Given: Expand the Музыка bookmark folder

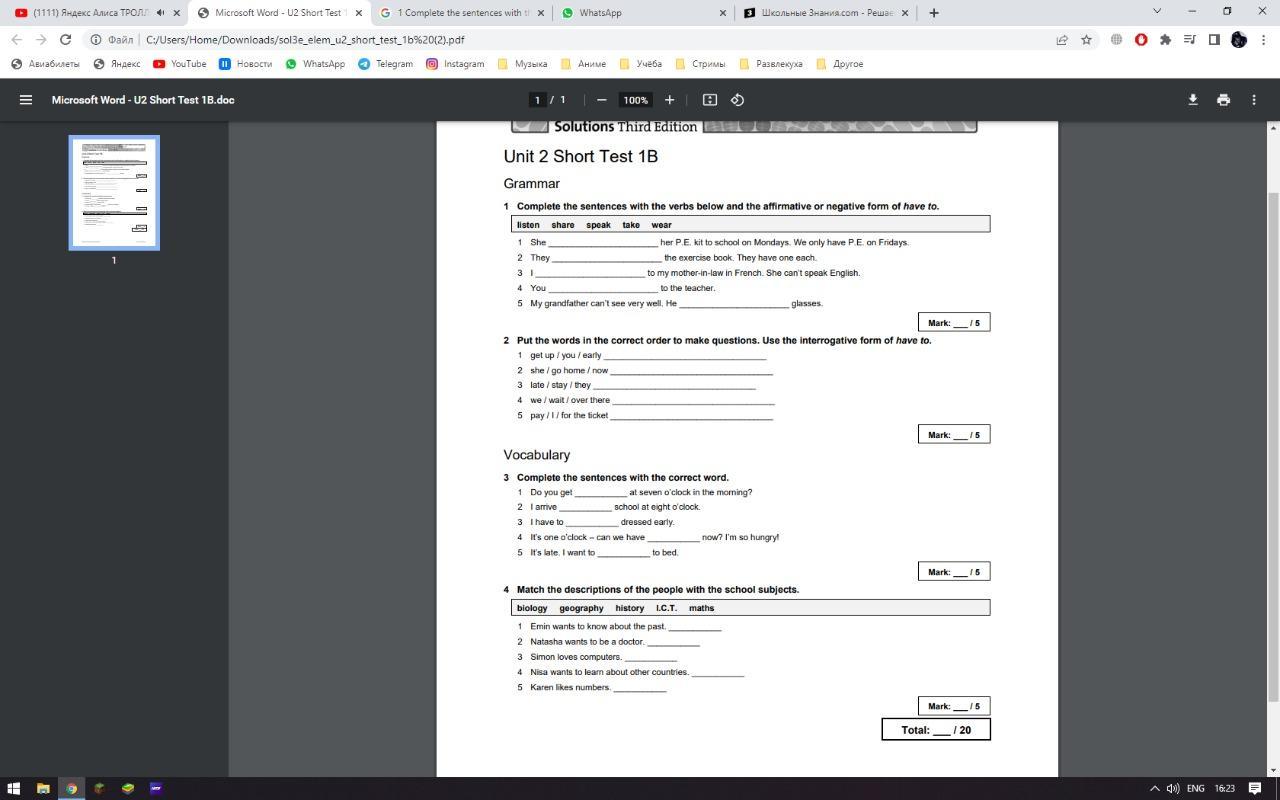Looking at the screenshot, I should 522,64.
